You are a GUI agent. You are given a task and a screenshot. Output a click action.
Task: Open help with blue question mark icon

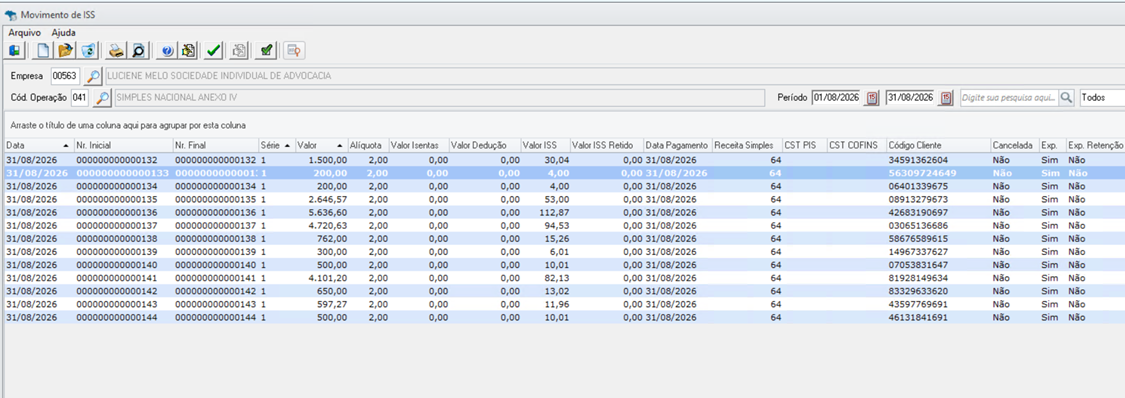pos(167,50)
